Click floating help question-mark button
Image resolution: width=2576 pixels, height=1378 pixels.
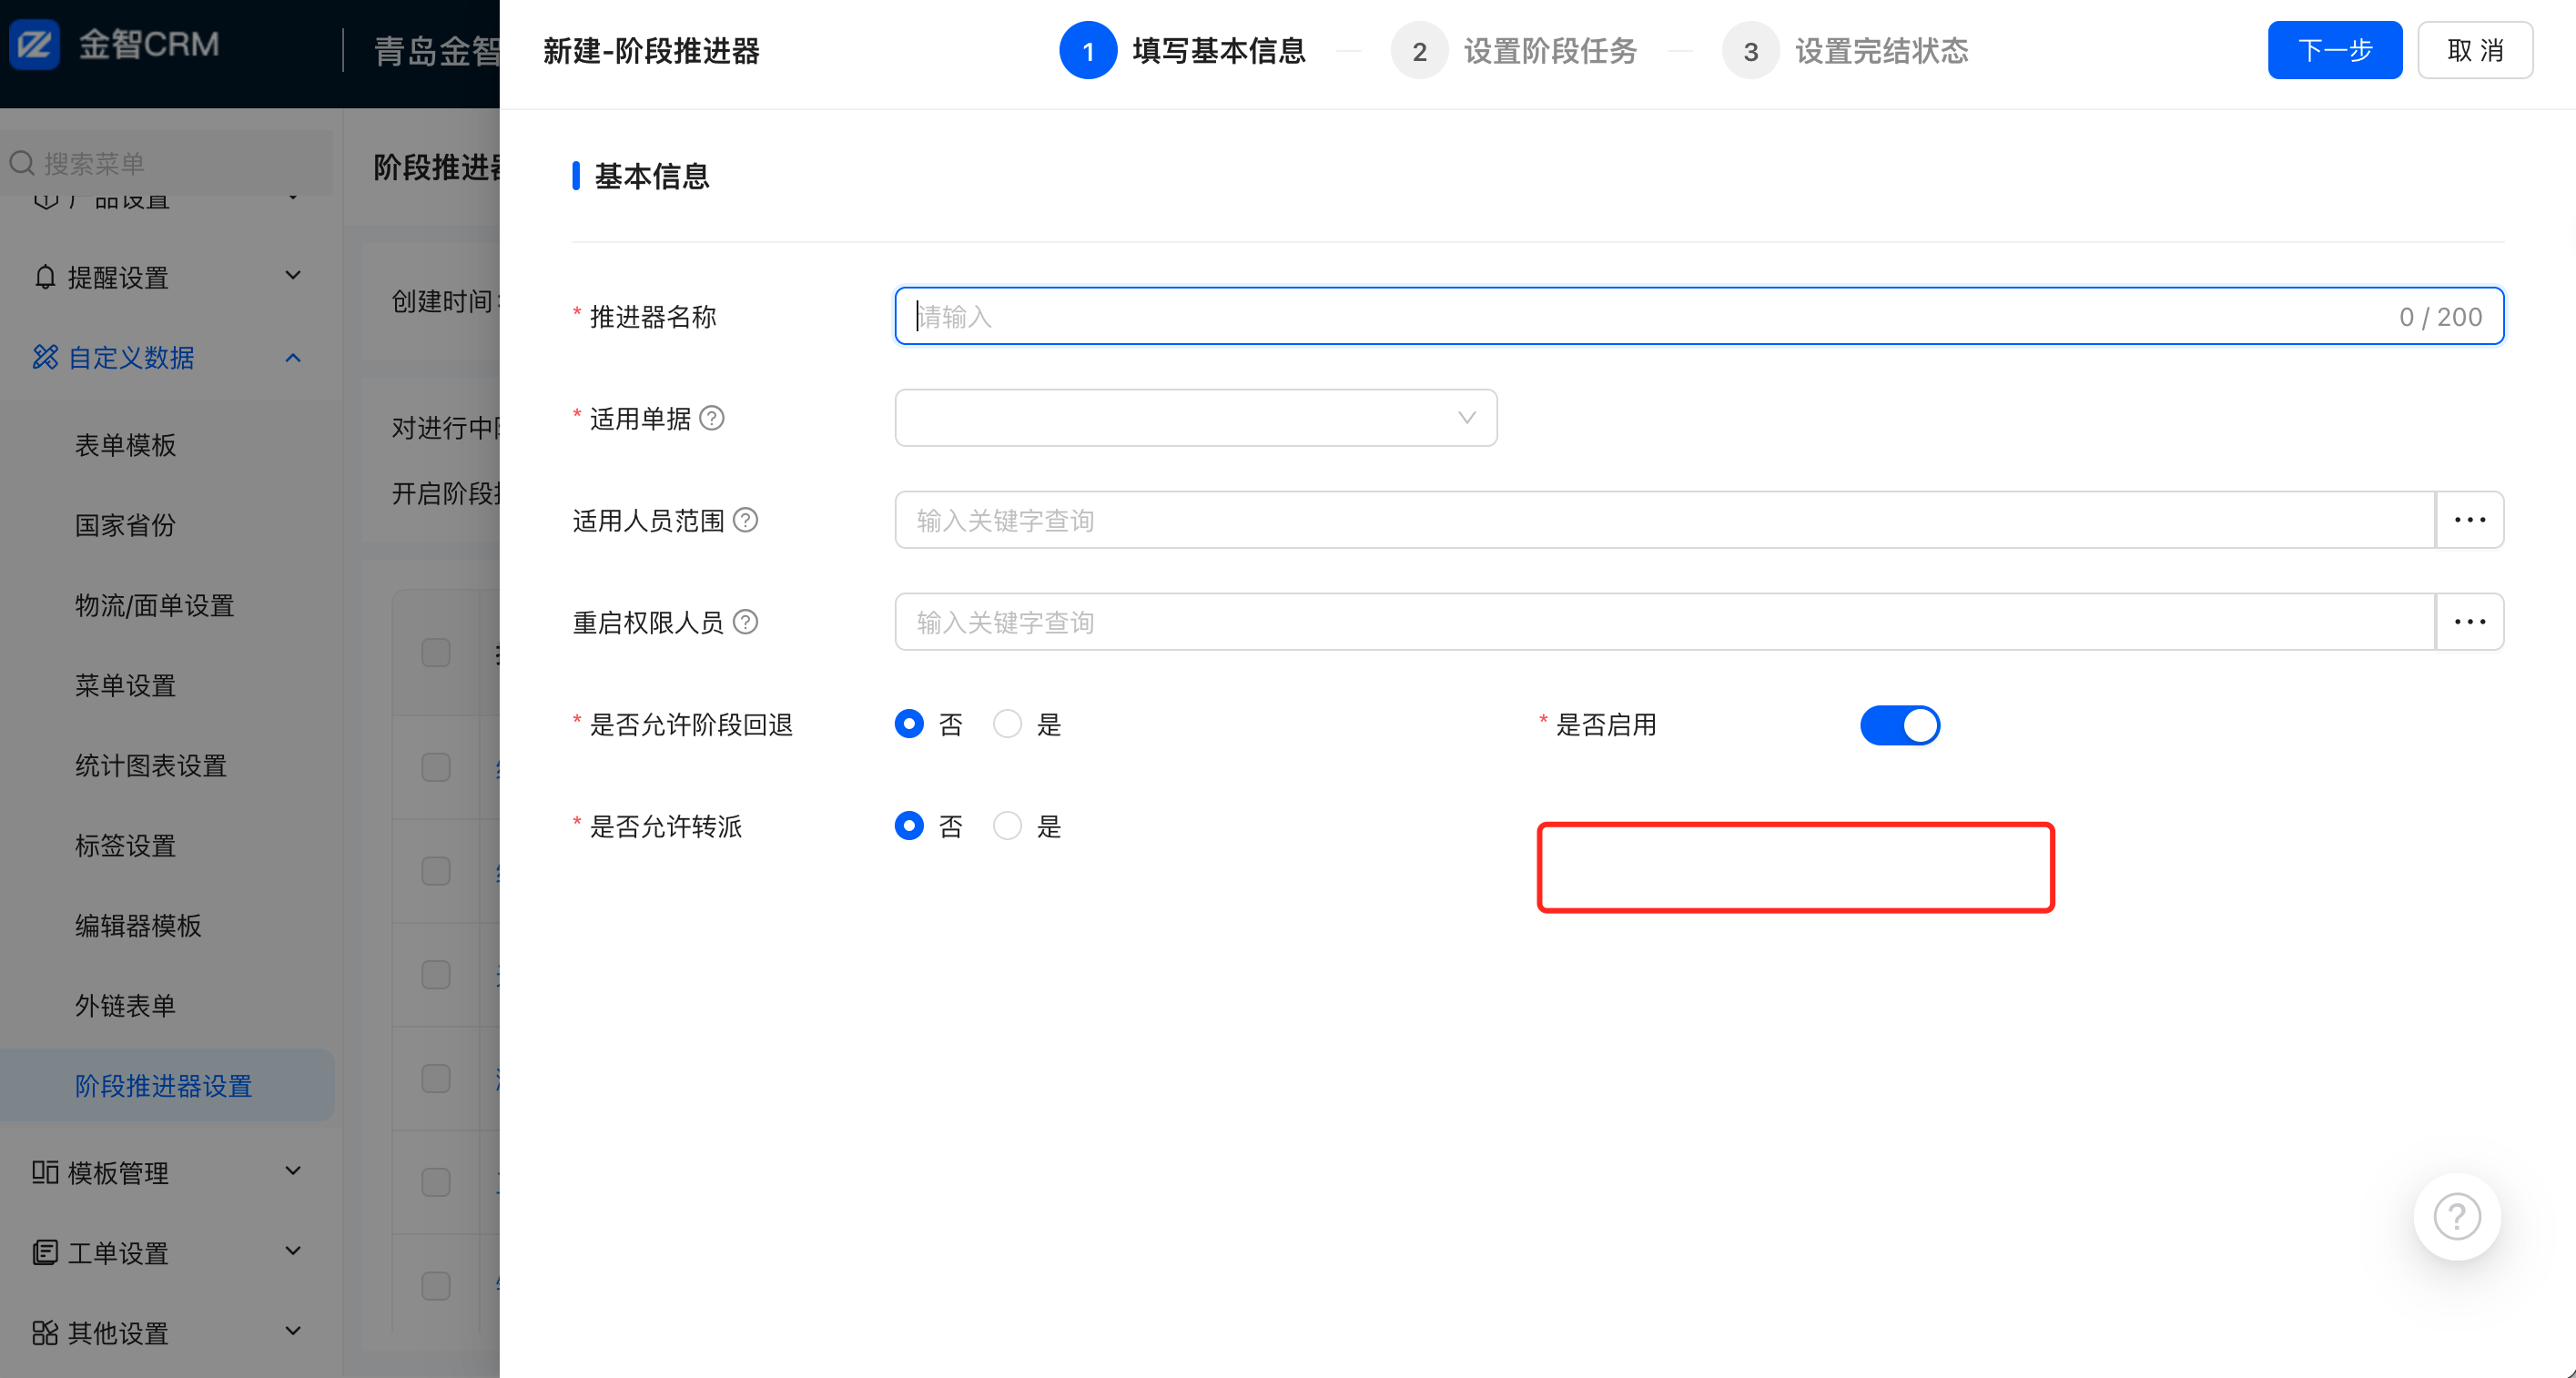point(2456,1216)
